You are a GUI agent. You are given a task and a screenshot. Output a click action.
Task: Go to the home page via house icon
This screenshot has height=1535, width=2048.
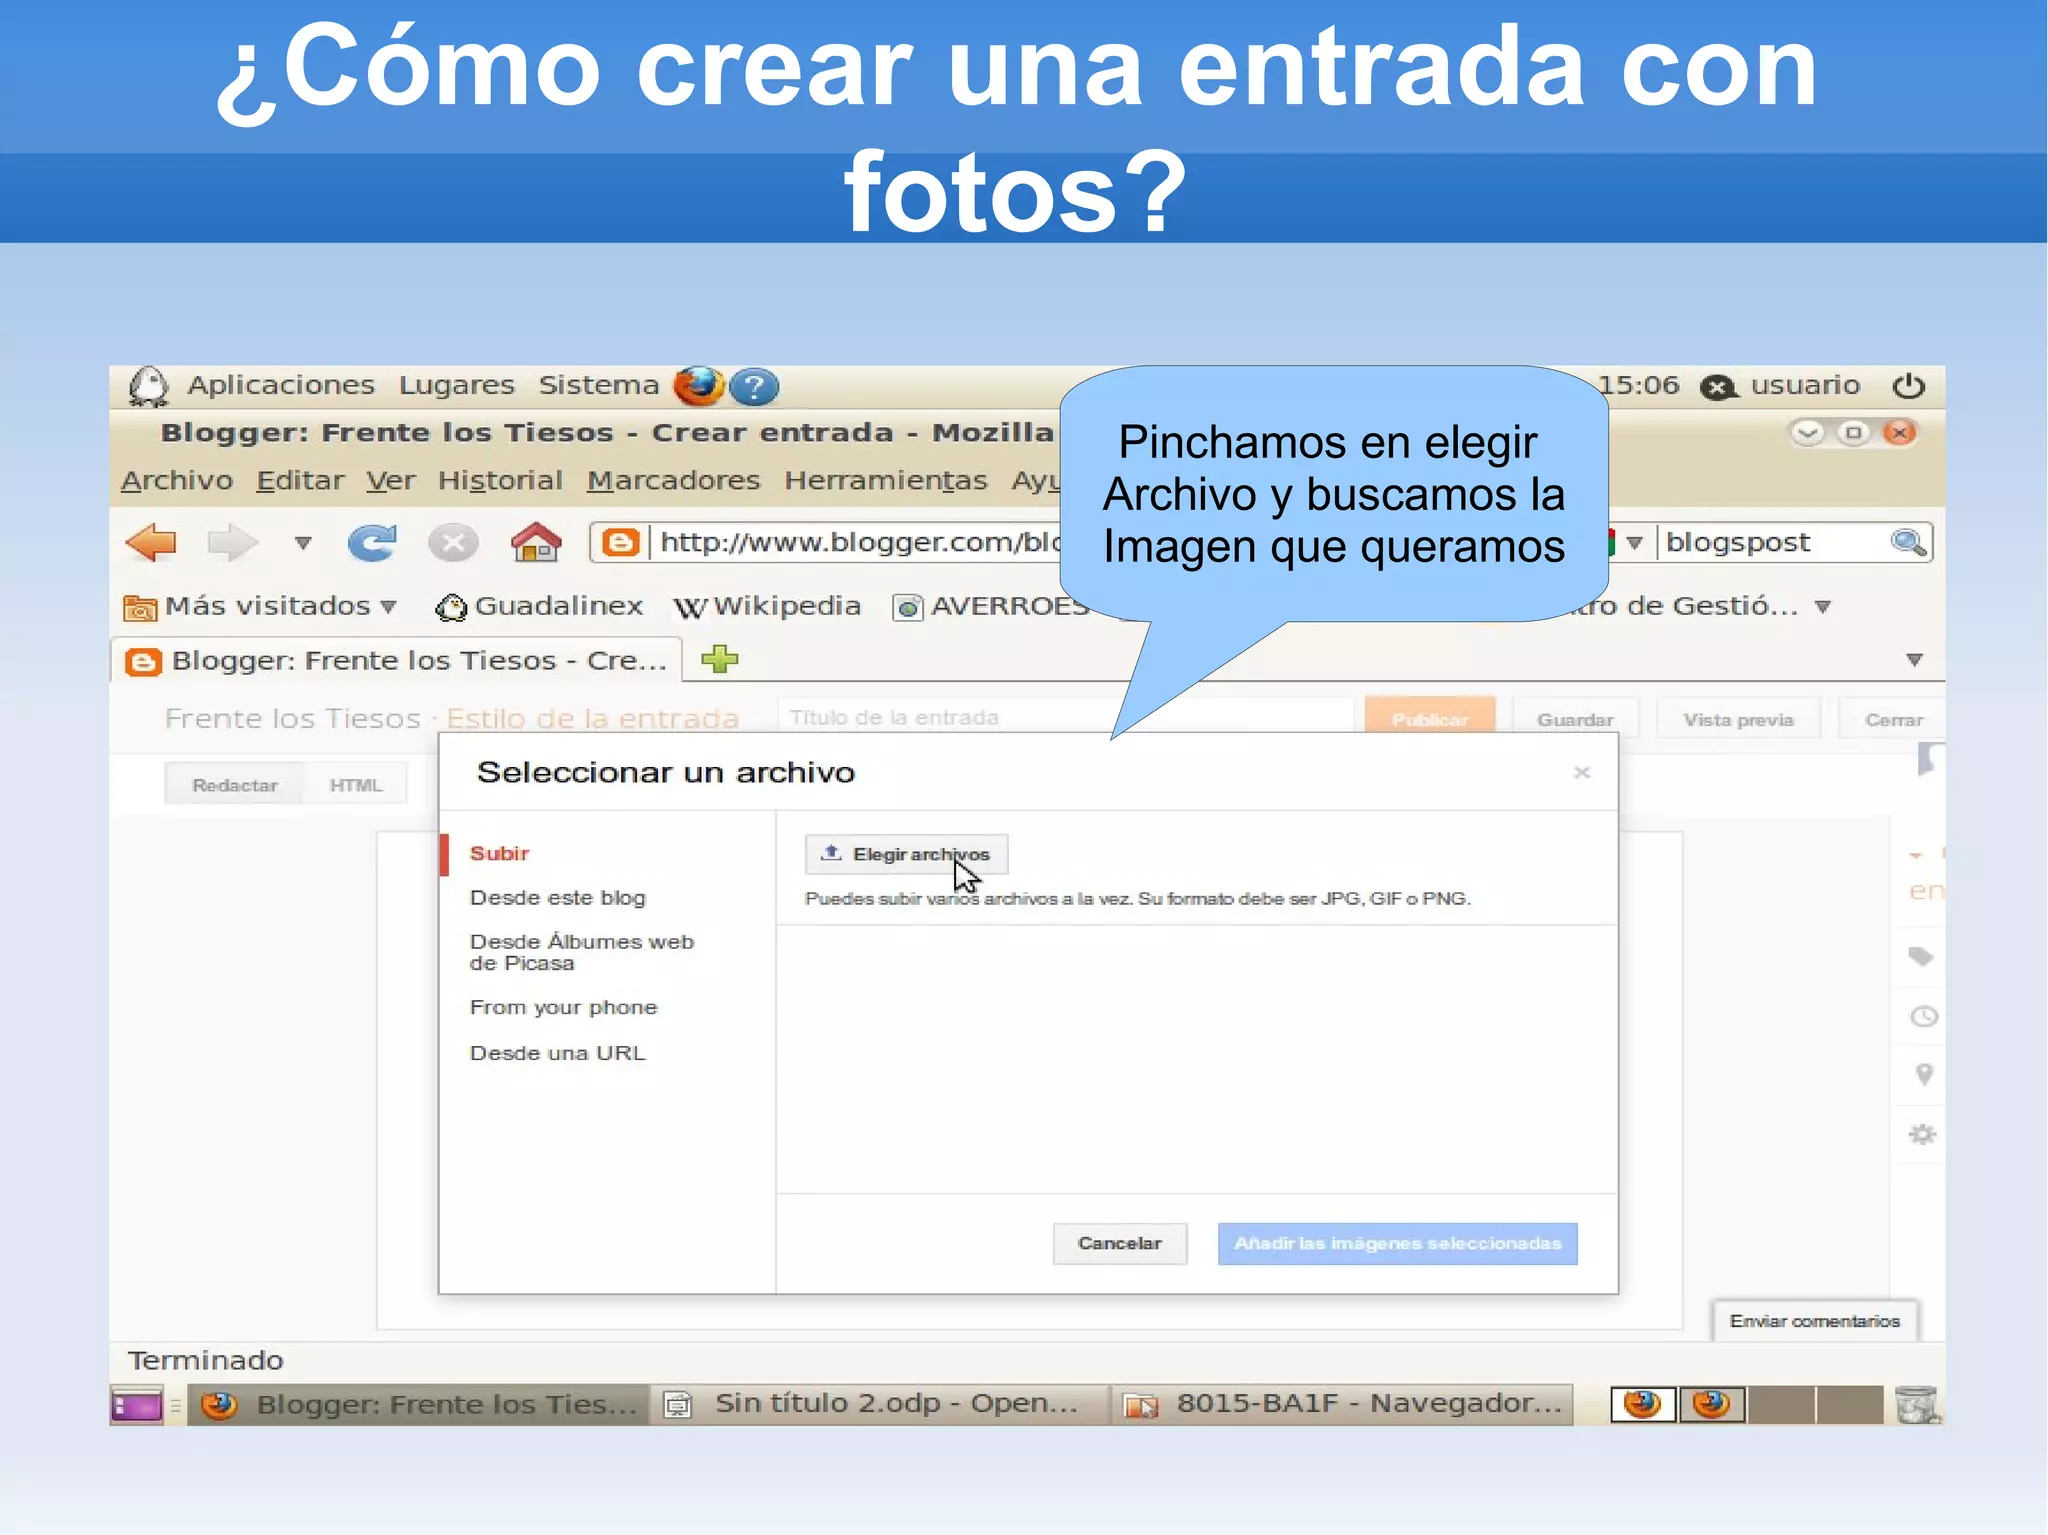point(536,543)
